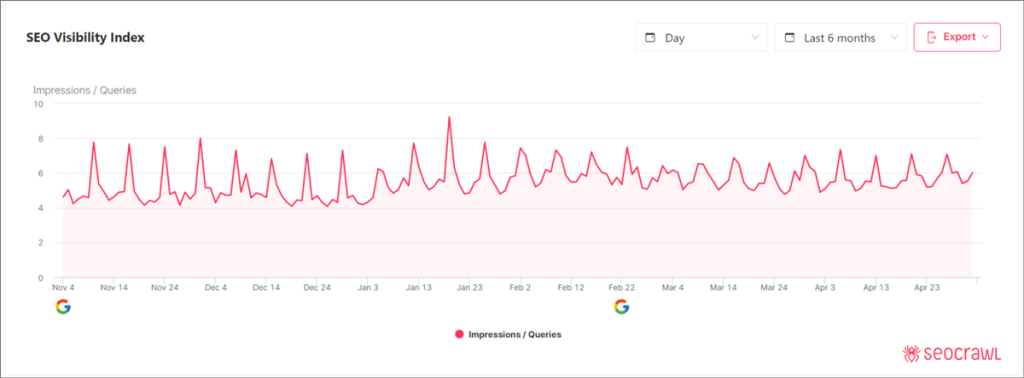Click the Apr 23 x-axis label
1024x378 pixels.
927,287
